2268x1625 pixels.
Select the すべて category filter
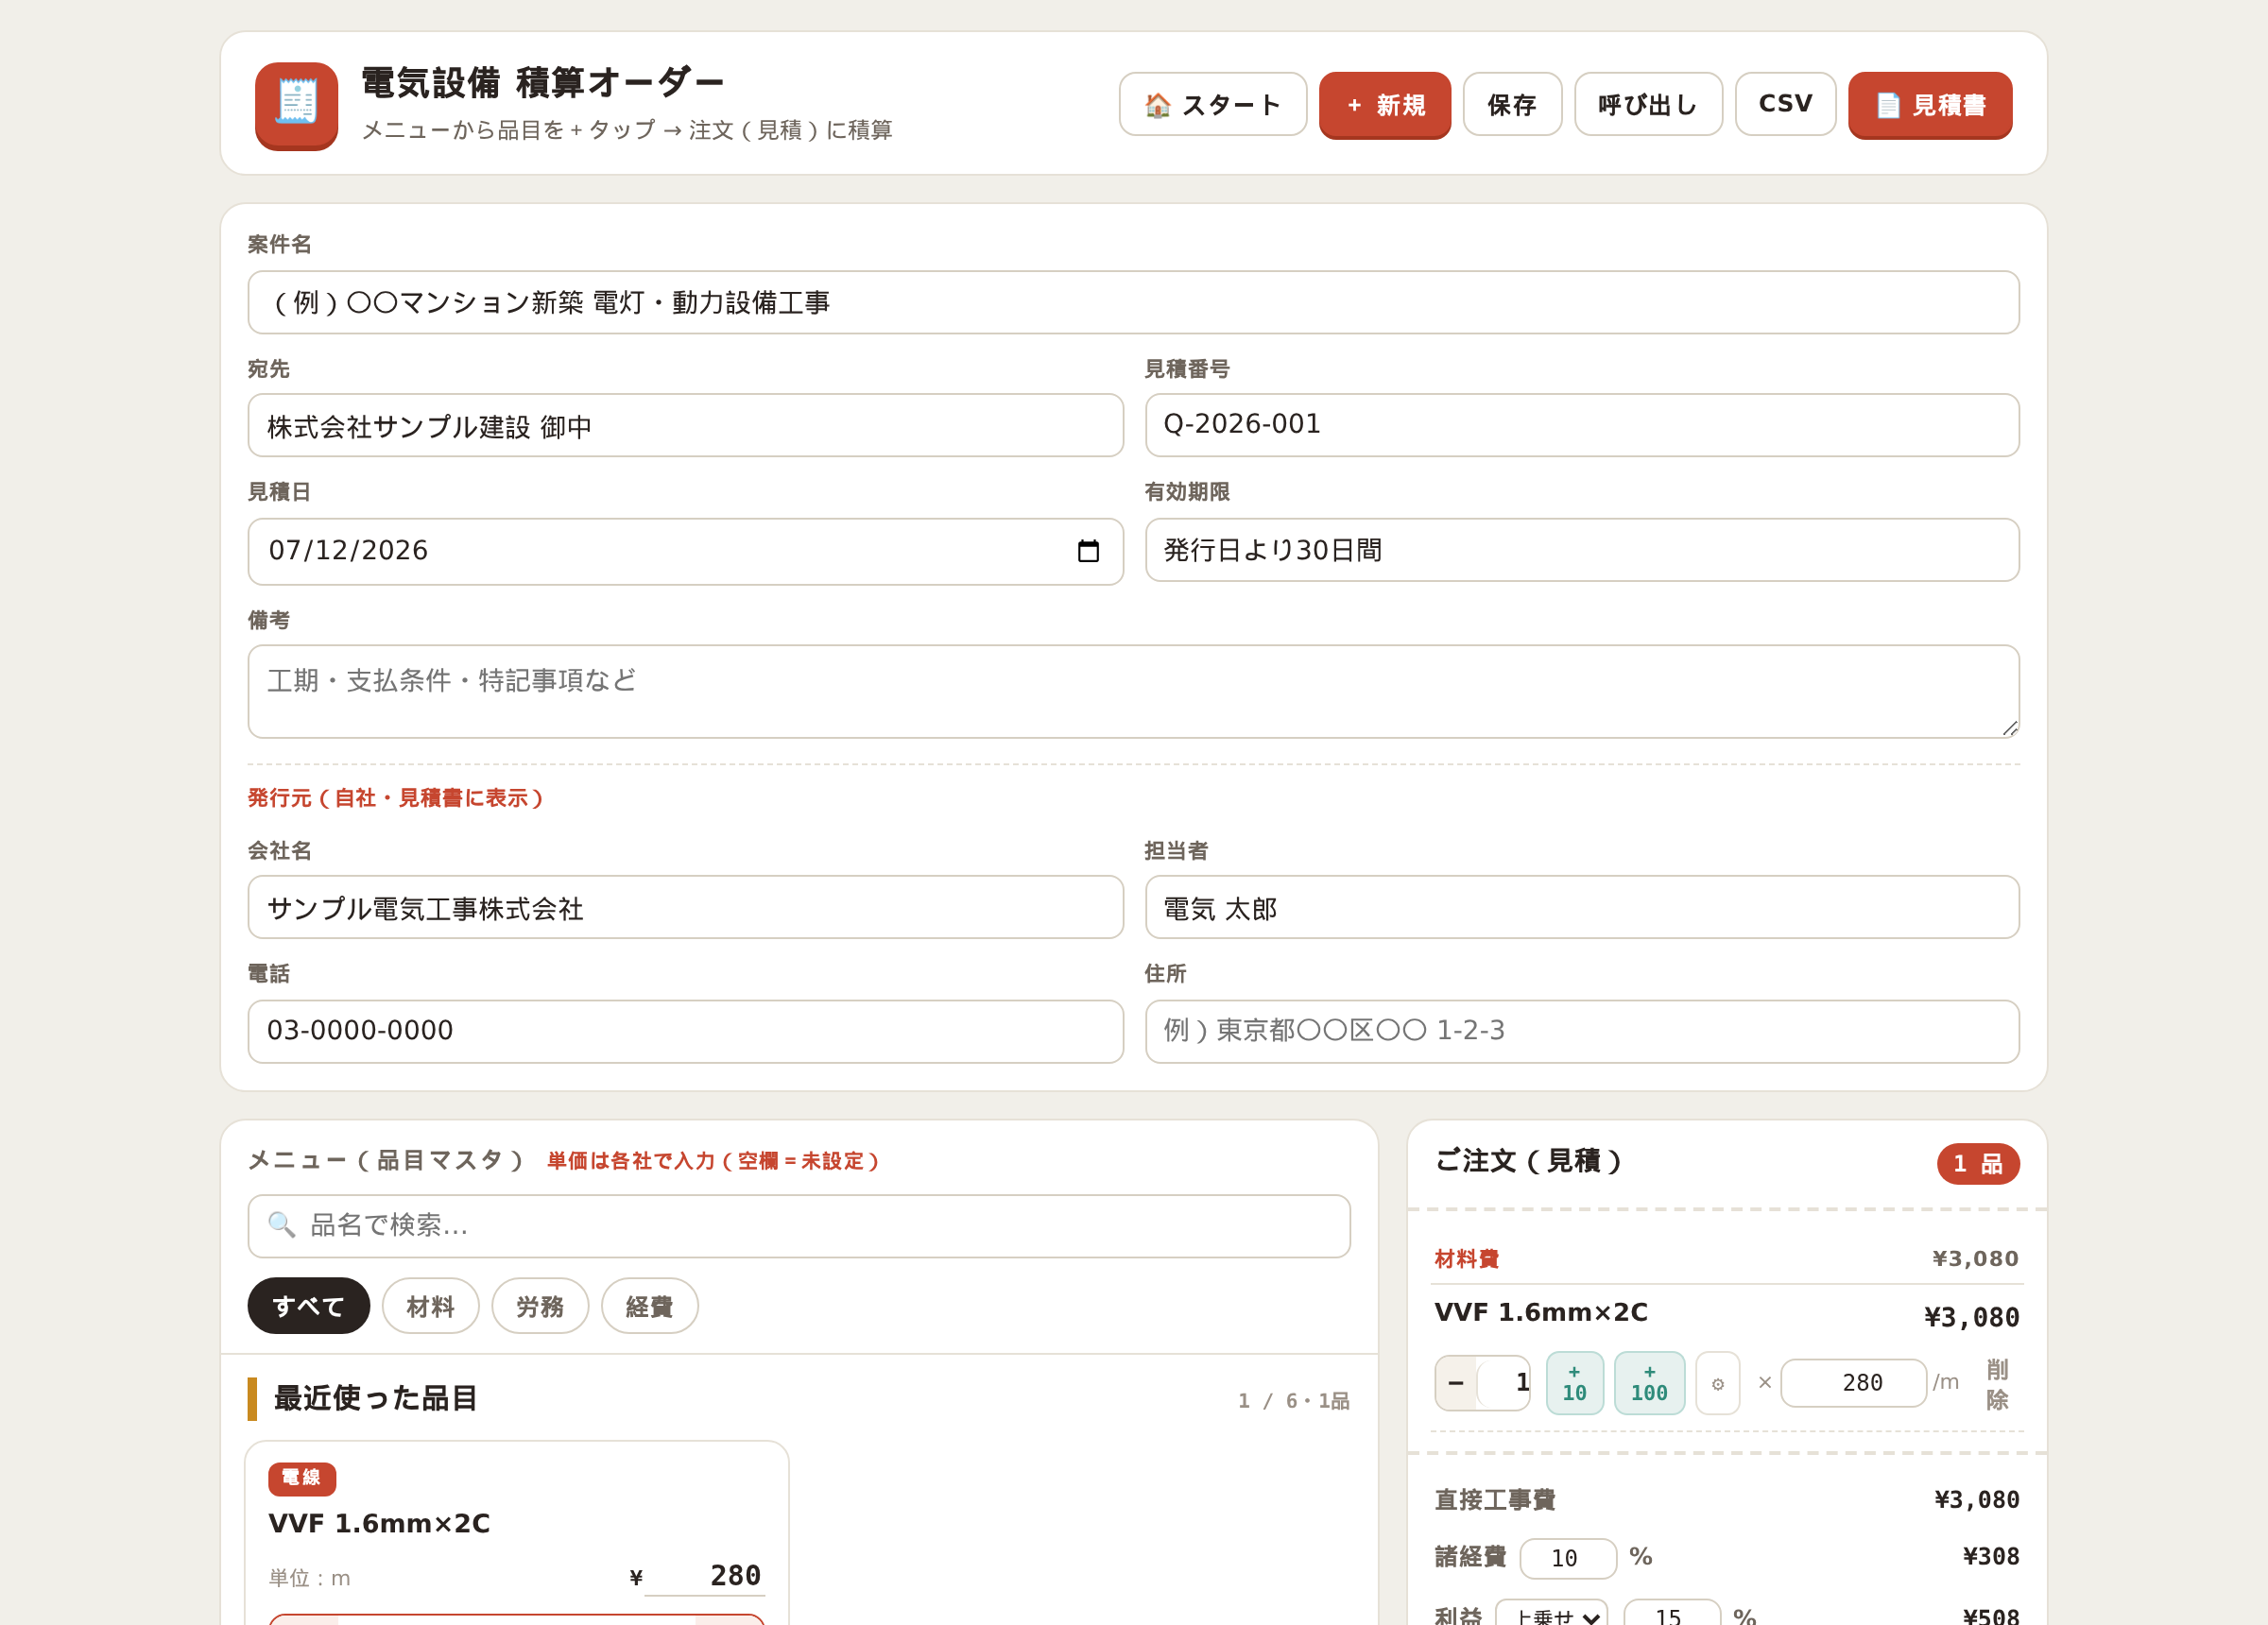click(308, 1305)
